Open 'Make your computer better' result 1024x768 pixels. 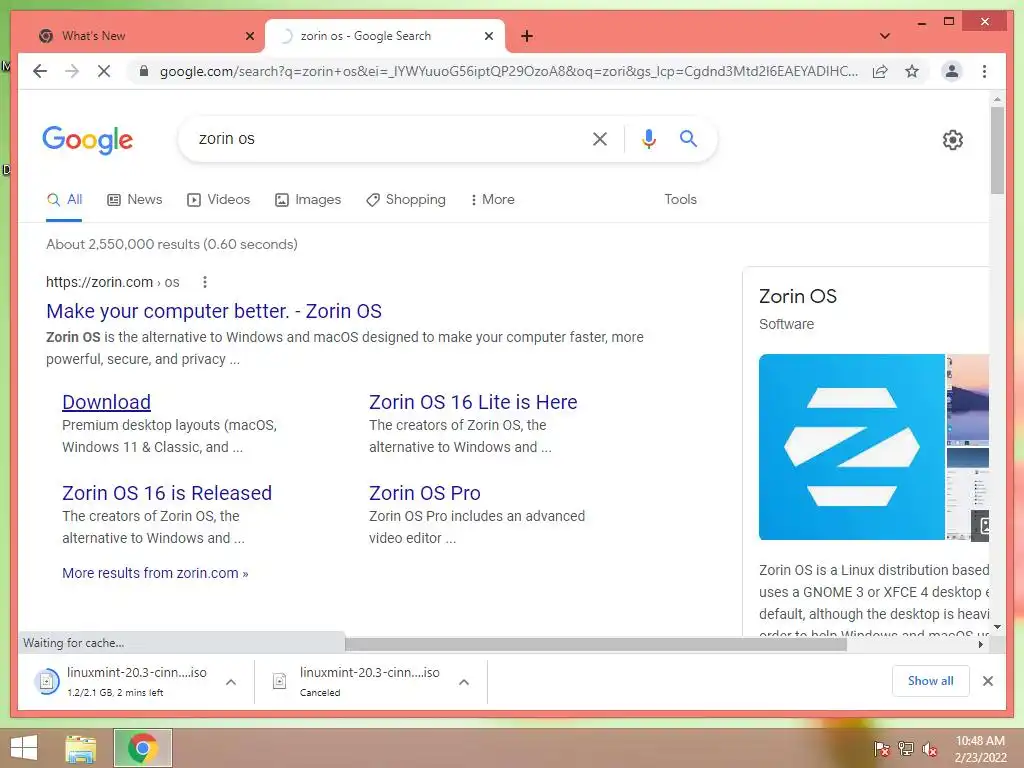[214, 311]
